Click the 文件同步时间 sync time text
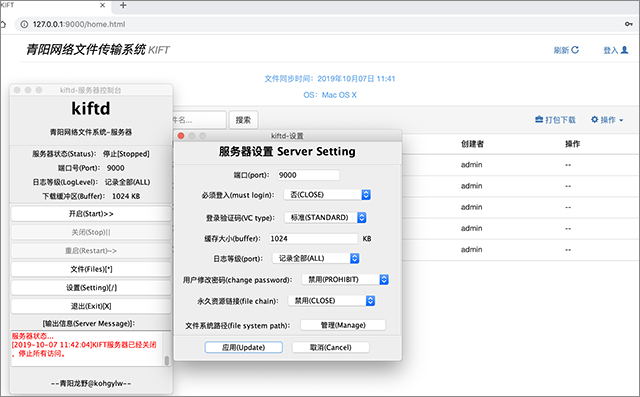Image resolution: width=640 pixels, height=397 pixels. pos(330,79)
